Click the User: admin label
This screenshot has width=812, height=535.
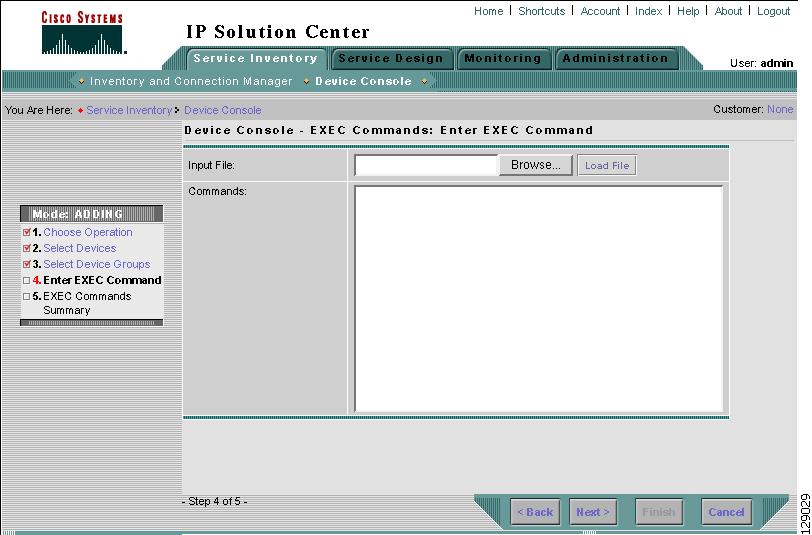(761, 63)
